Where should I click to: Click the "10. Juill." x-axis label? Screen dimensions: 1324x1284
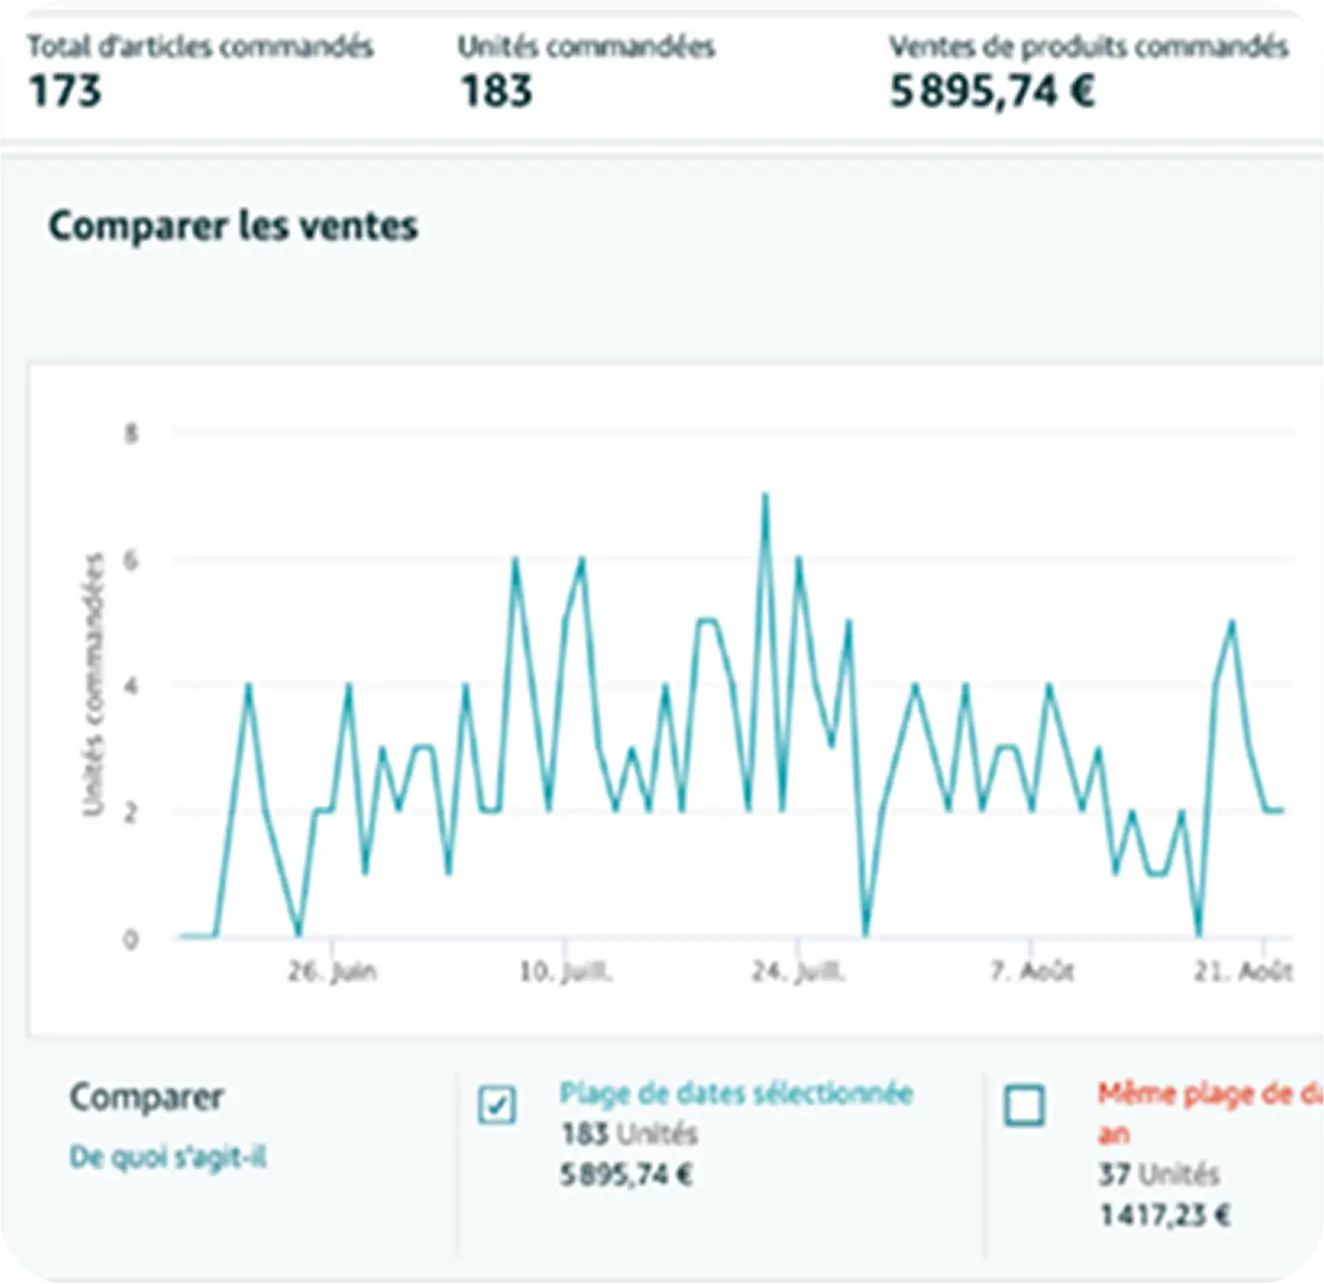[x=566, y=971]
